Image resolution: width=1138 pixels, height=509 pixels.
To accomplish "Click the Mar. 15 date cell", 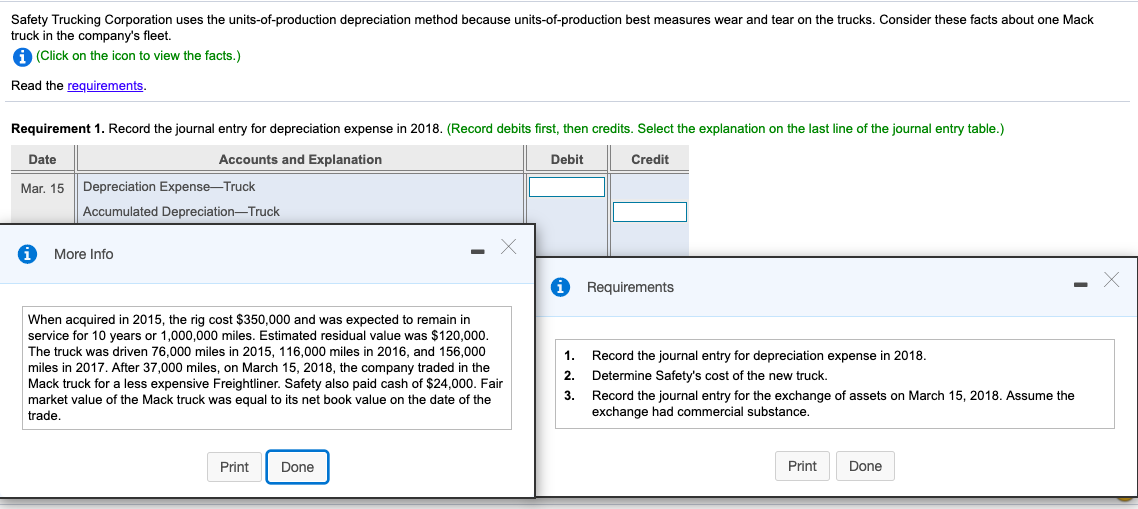I will tap(42, 188).
